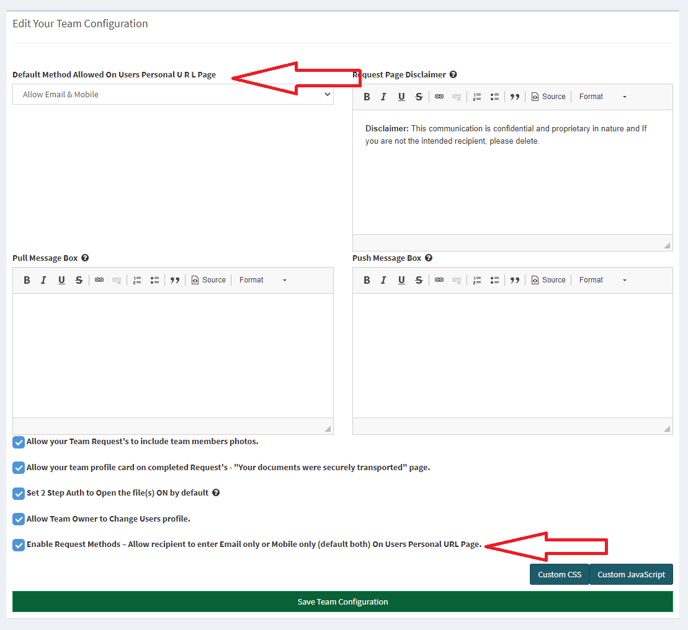This screenshot has height=630, width=688.
Task: Open Default Method Allowed dropdown
Action: click(x=172, y=95)
